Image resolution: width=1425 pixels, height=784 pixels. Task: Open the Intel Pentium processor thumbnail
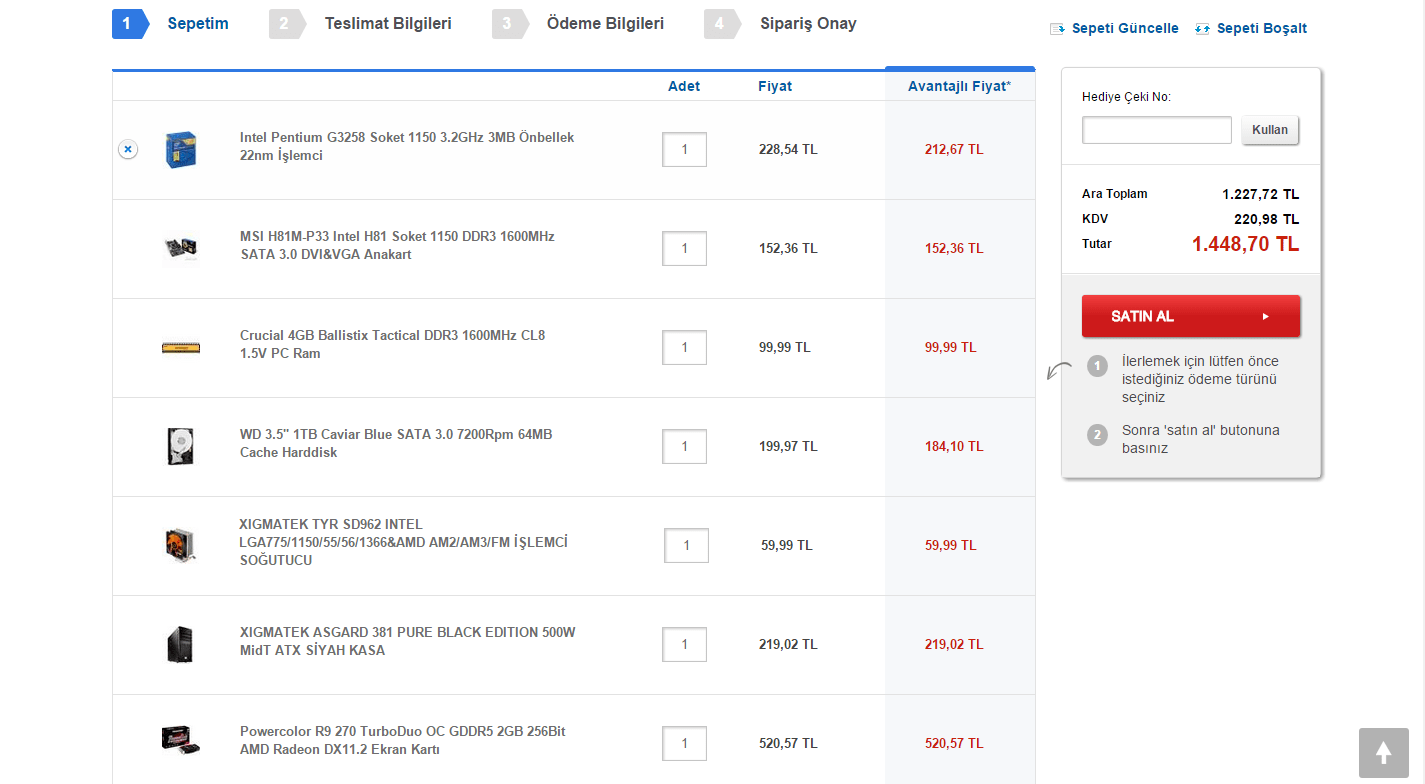click(x=181, y=149)
